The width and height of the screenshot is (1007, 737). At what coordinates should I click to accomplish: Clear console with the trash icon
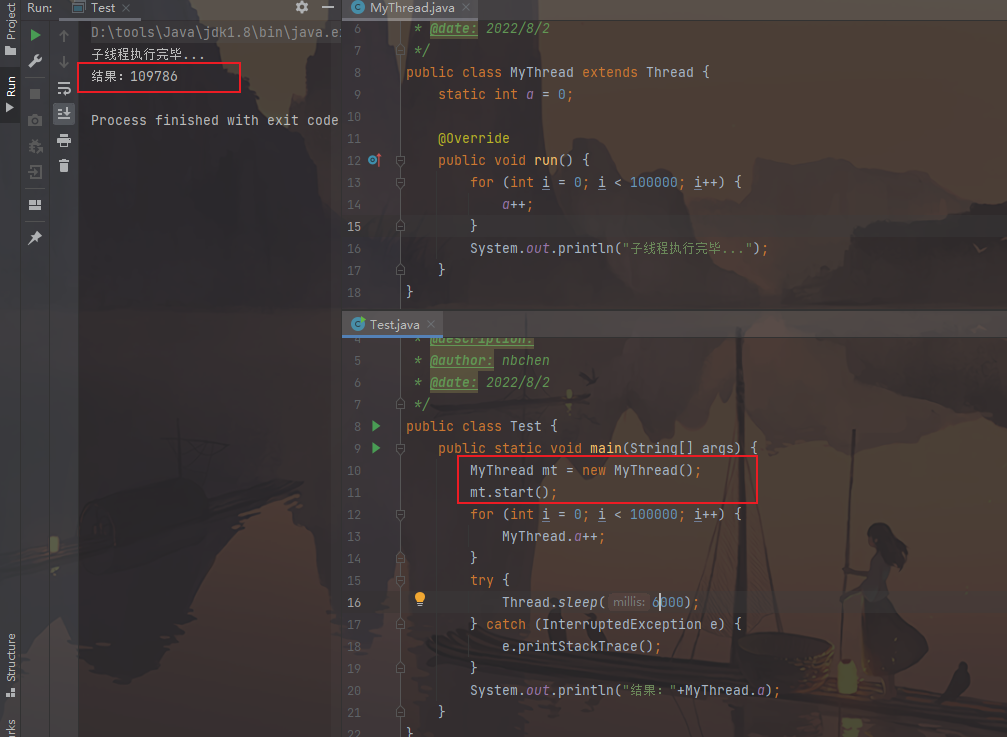[64, 166]
